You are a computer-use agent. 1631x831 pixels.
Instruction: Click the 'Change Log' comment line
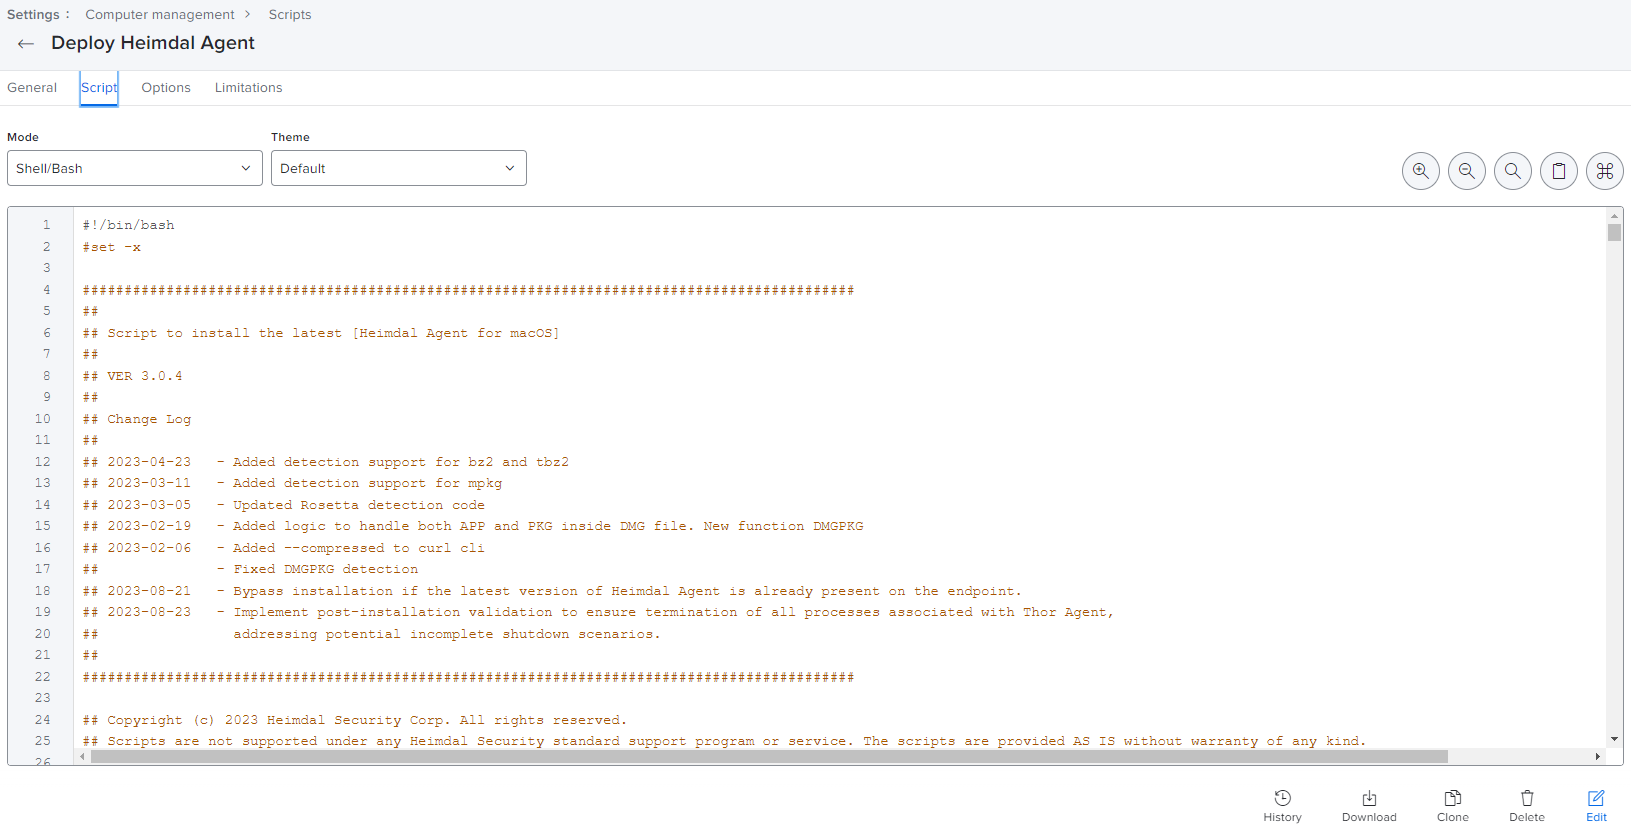click(x=137, y=419)
